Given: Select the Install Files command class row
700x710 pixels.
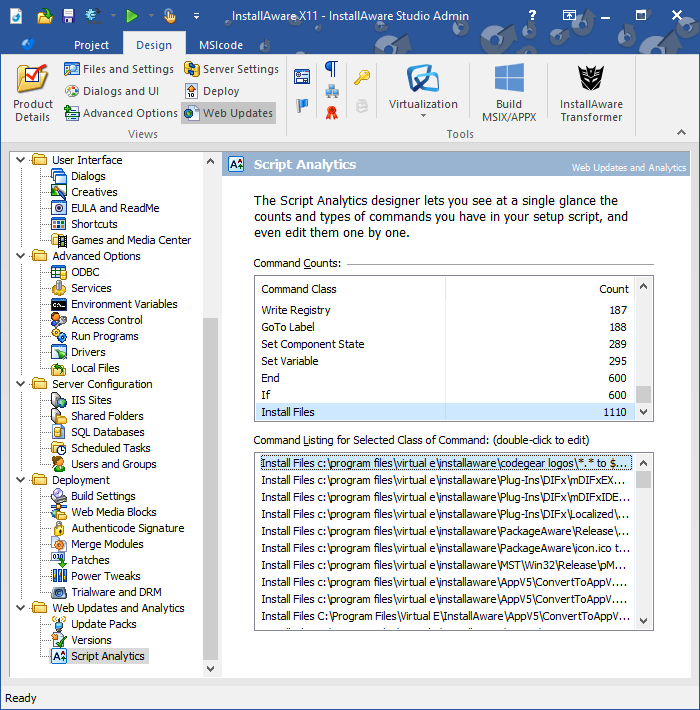Looking at the screenshot, I should [x=444, y=412].
